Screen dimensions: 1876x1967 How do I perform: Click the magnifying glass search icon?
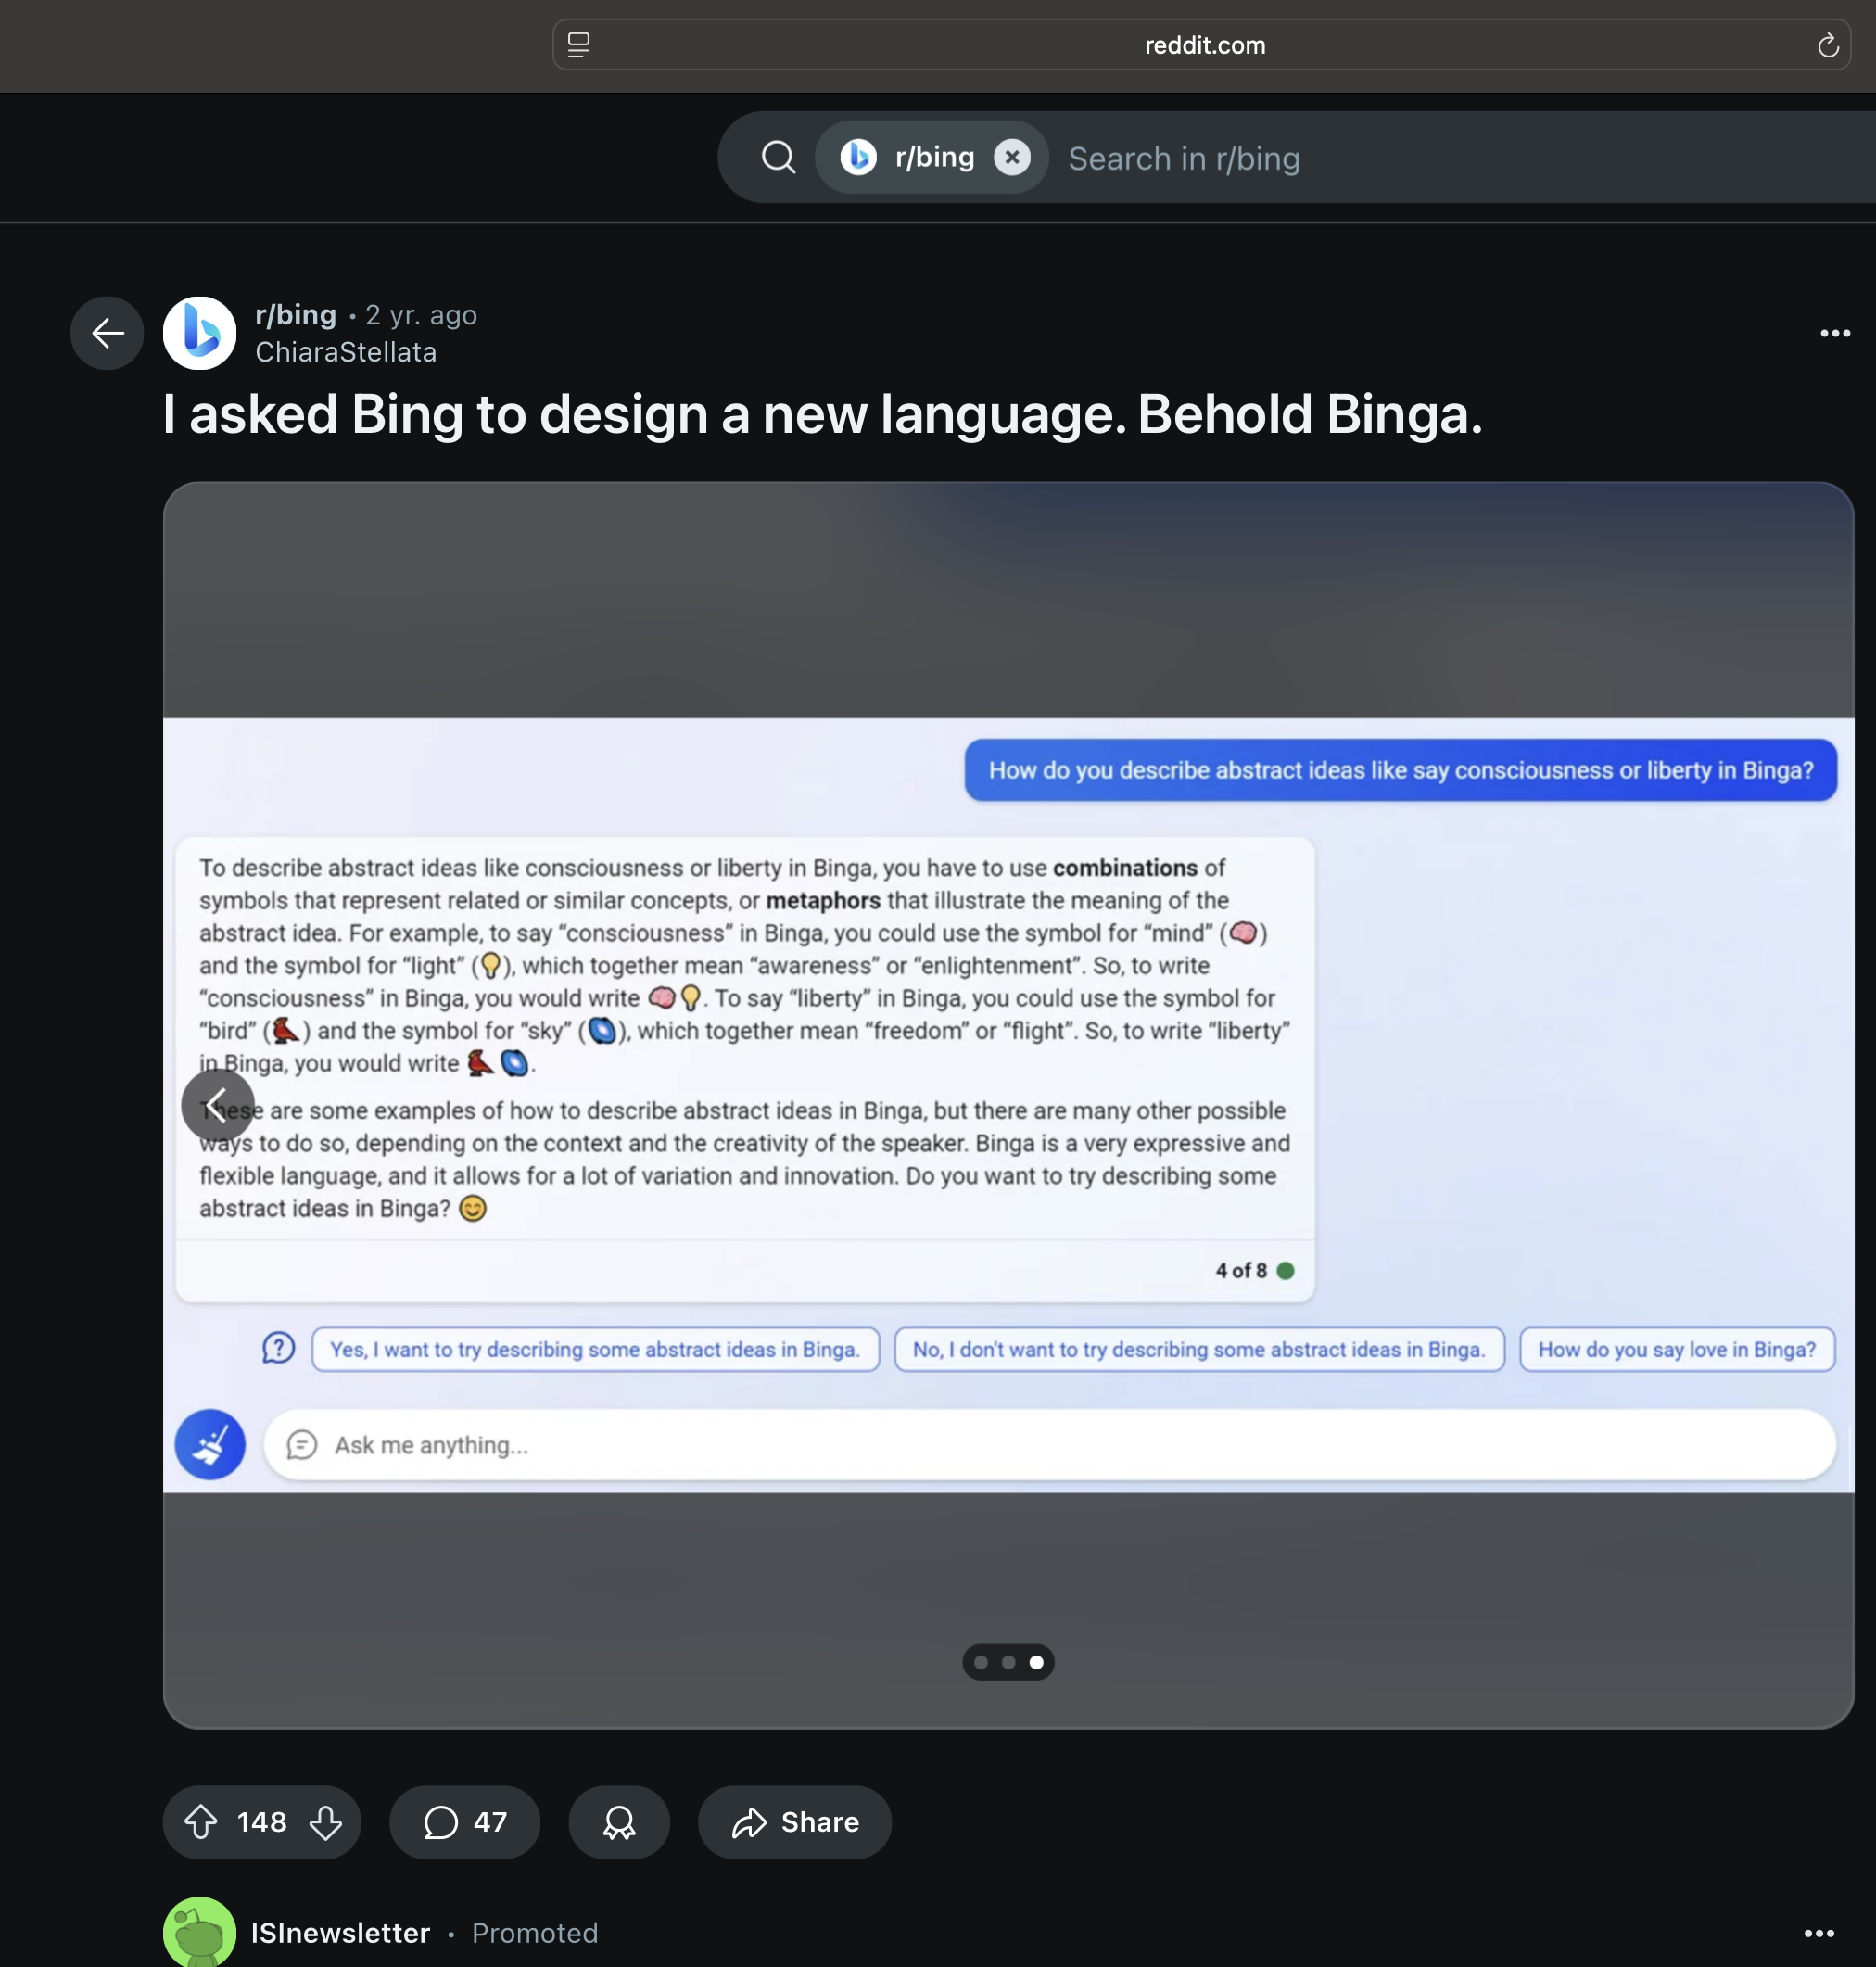pyautogui.click(x=779, y=157)
